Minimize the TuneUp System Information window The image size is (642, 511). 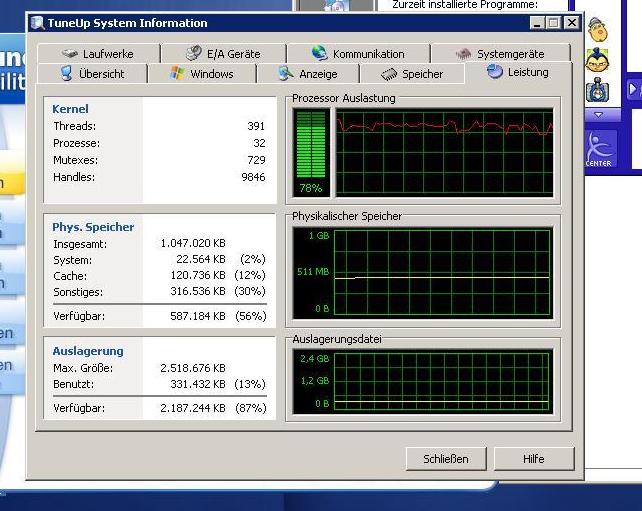click(537, 23)
